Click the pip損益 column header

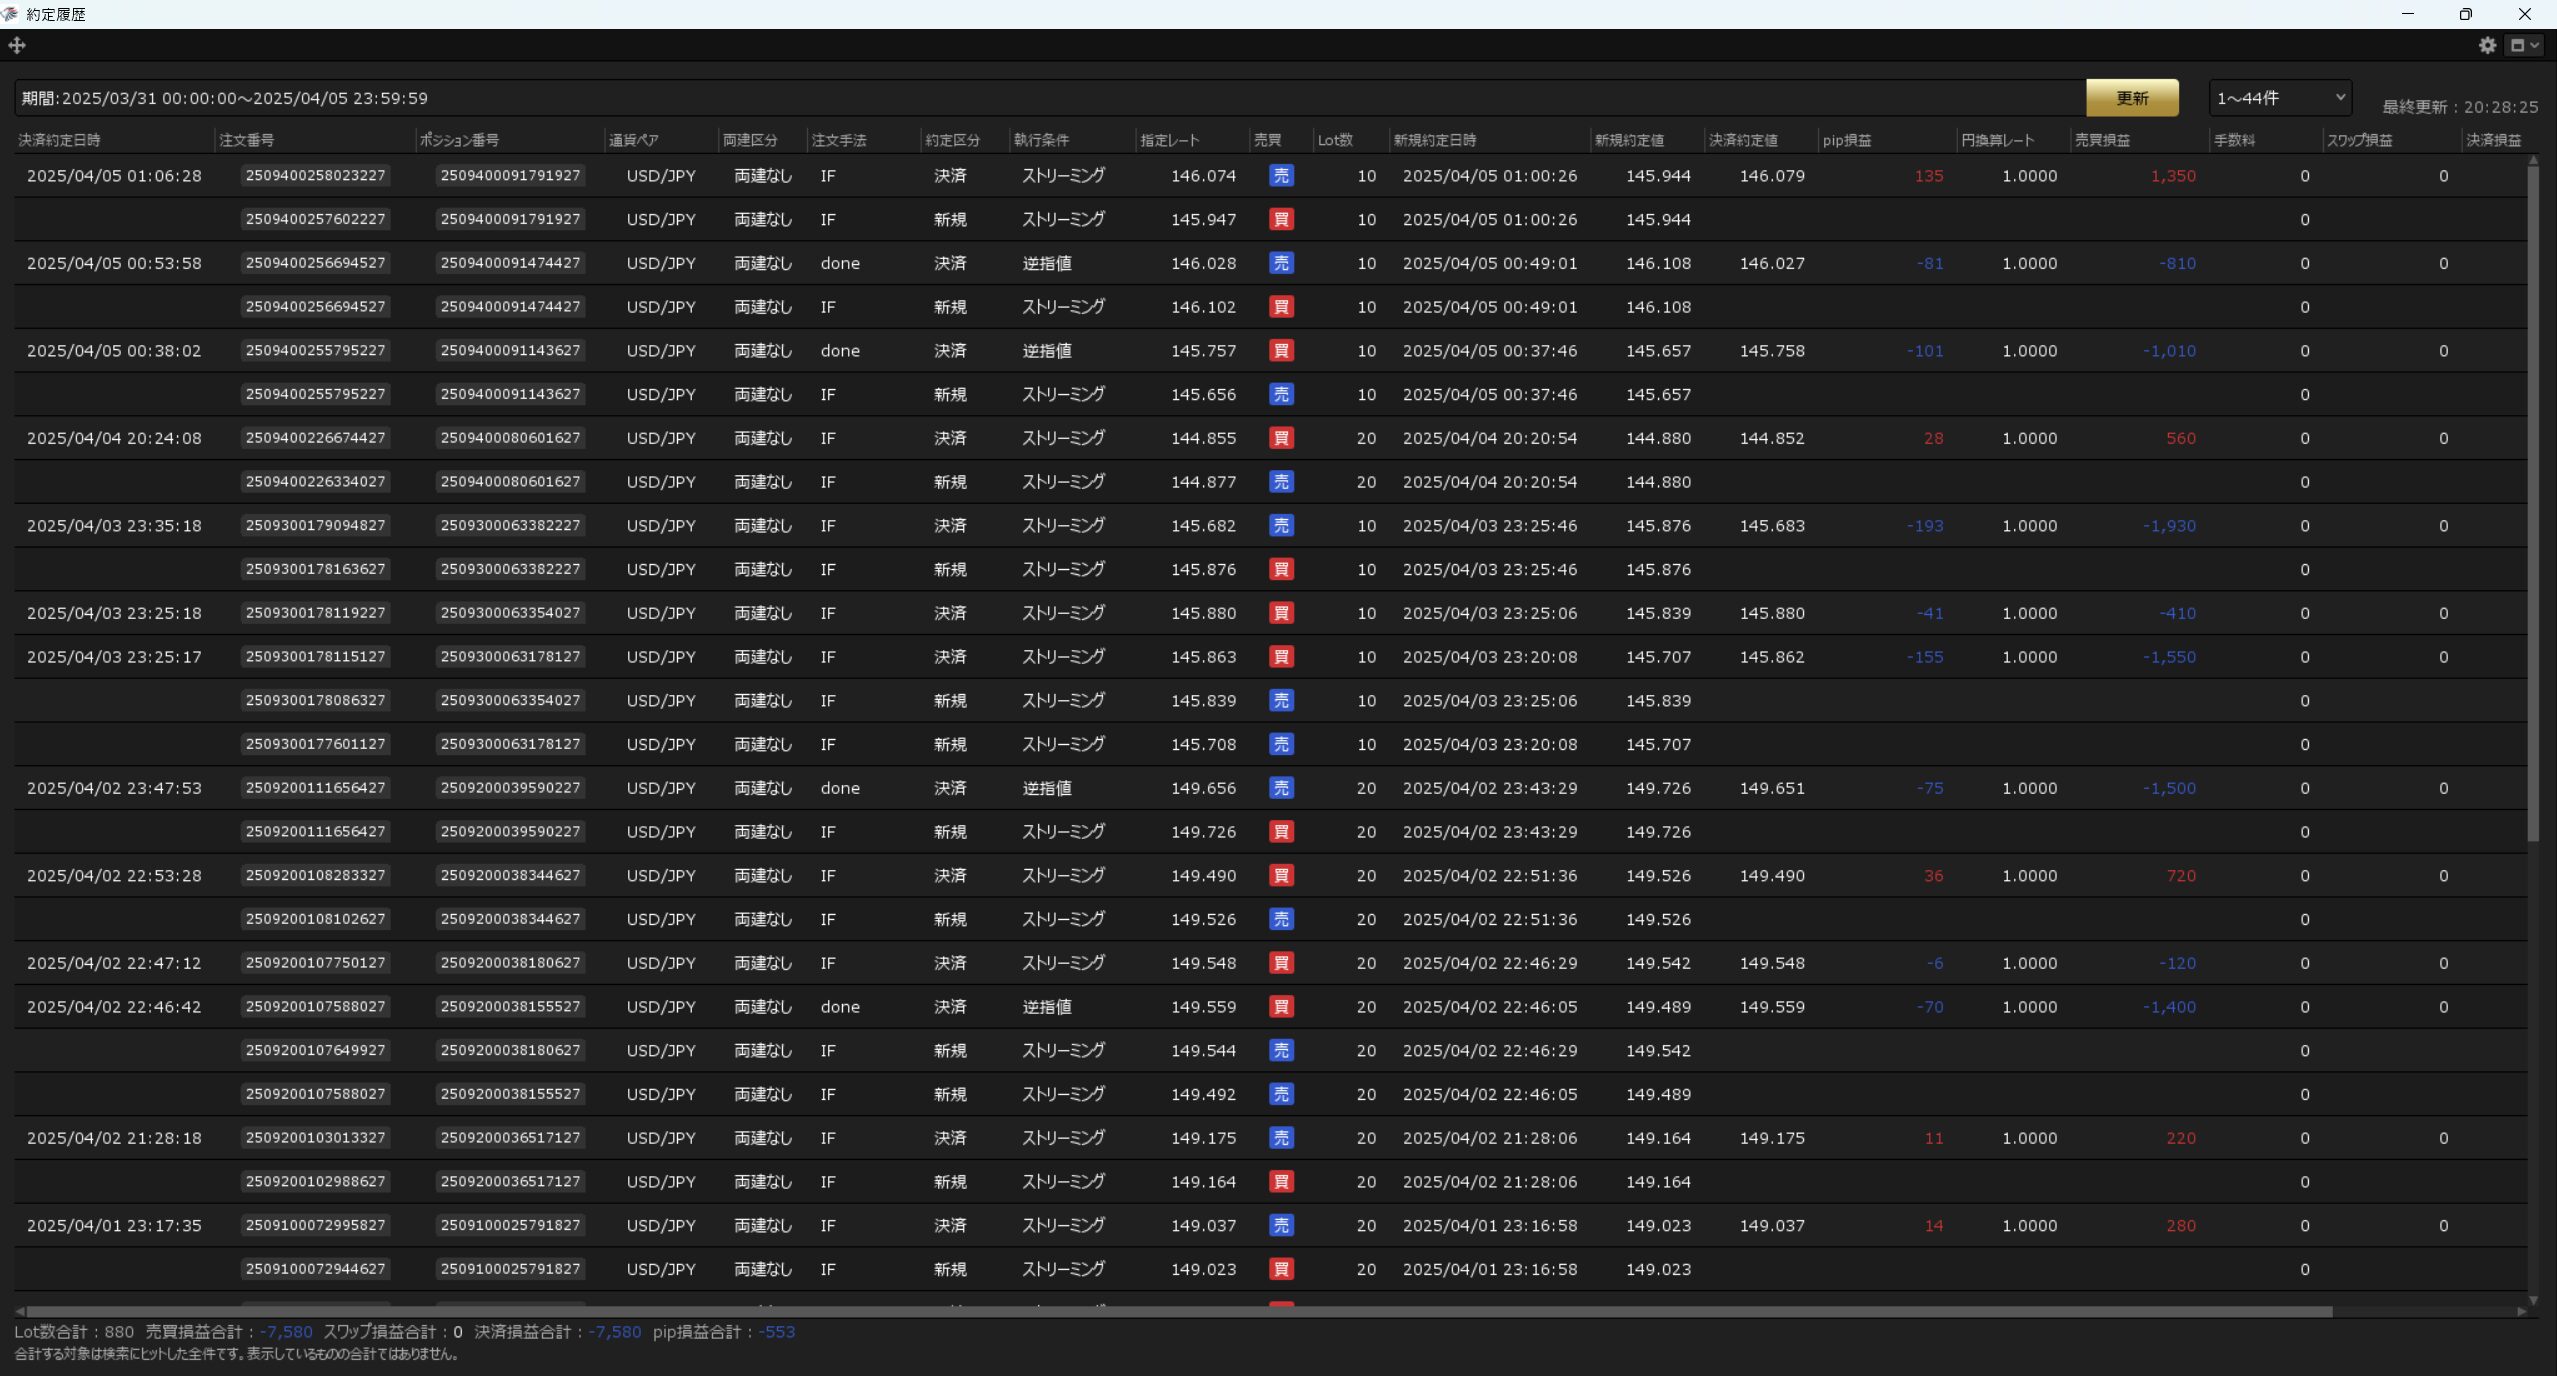1846,140
